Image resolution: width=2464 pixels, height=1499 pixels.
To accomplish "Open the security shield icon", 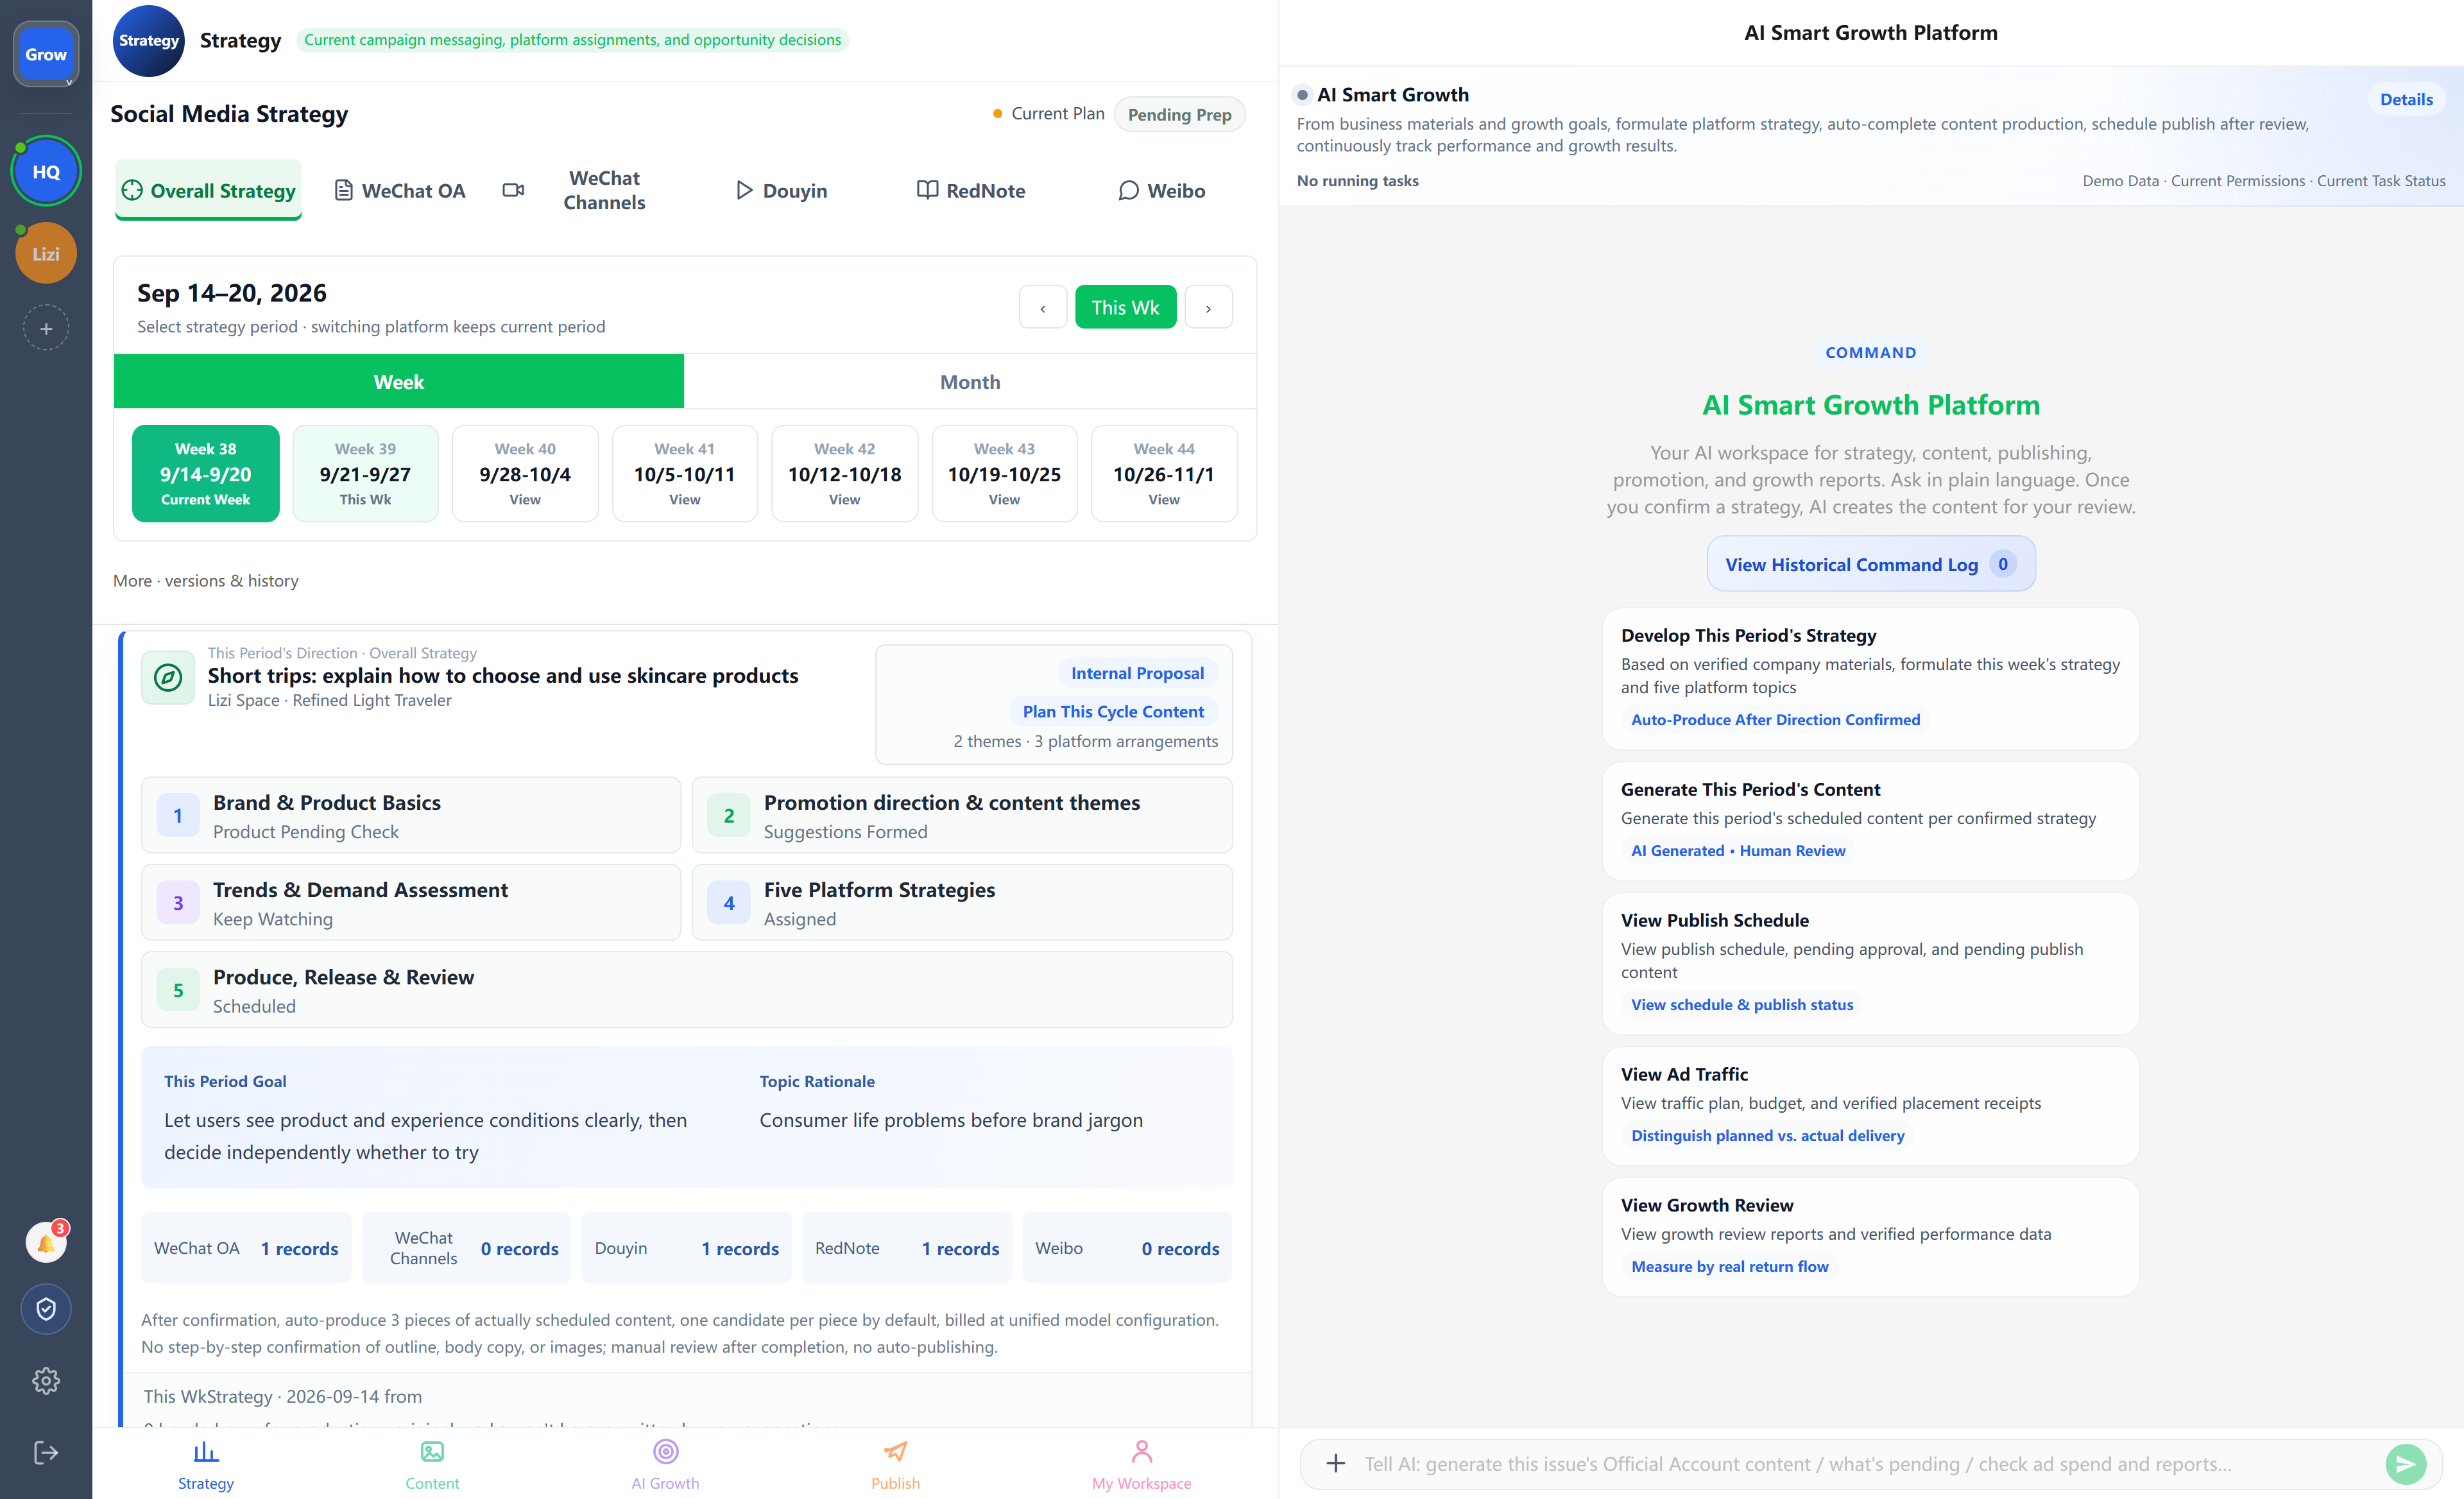I will tap(46, 1309).
